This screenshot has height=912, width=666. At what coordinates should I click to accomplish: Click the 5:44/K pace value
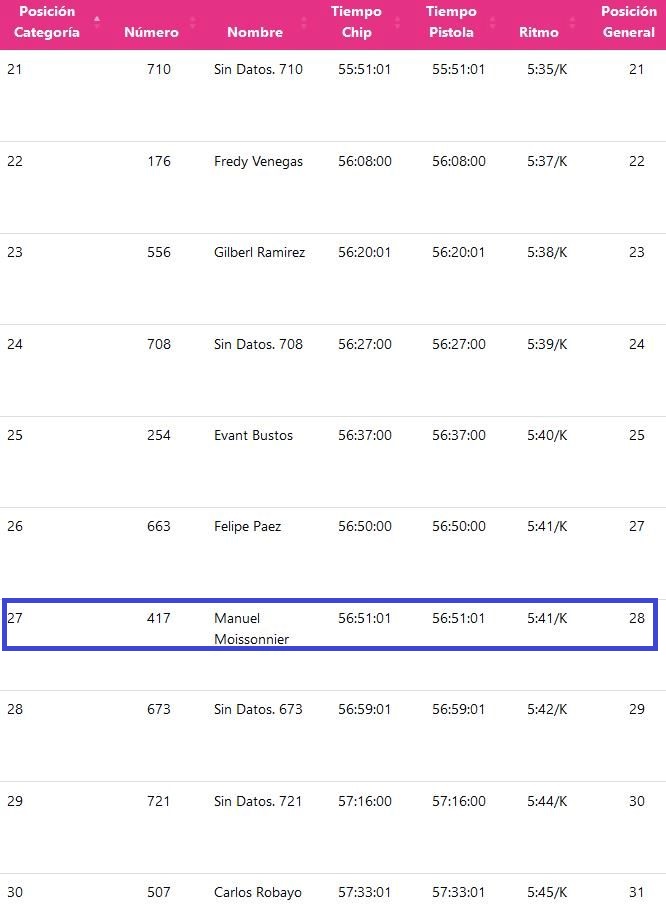(x=547, y=801)
